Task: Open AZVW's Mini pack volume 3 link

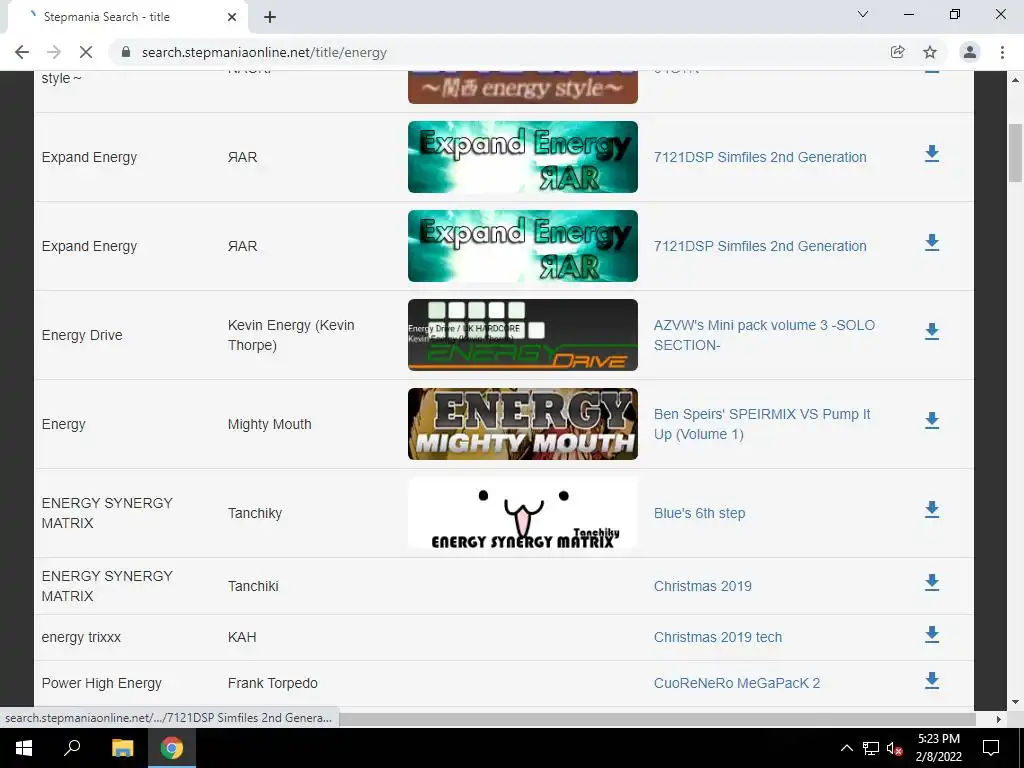Action: pos(764,335)
